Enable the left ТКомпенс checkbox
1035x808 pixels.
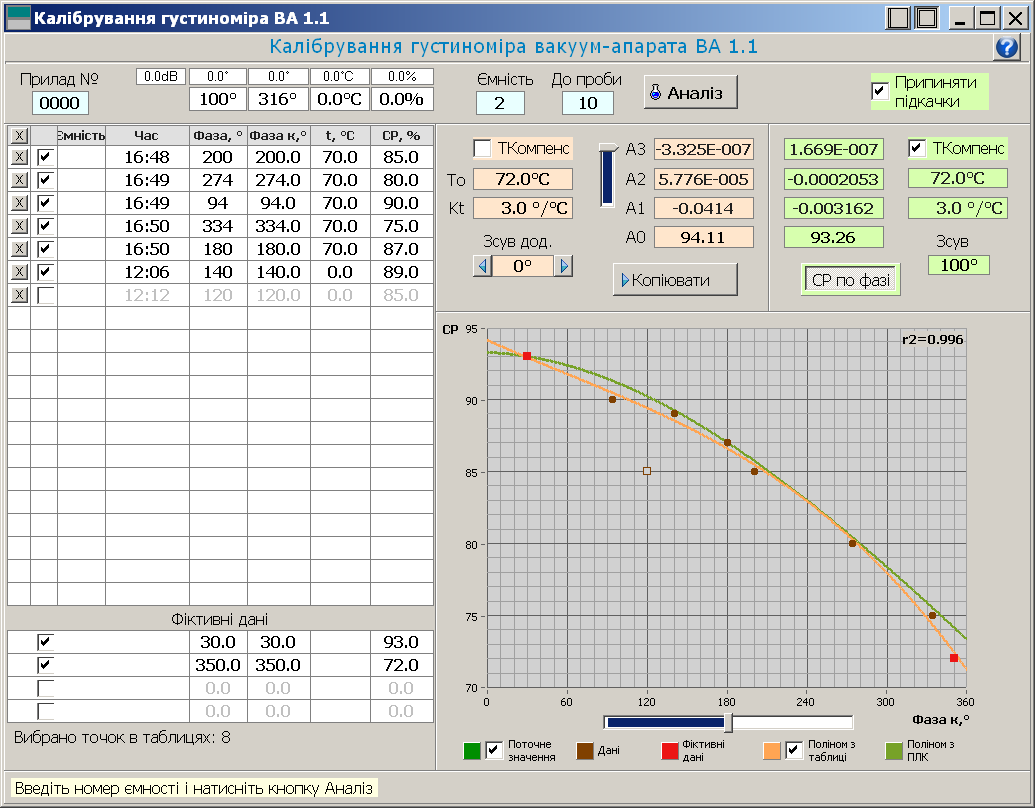point(482,149)
